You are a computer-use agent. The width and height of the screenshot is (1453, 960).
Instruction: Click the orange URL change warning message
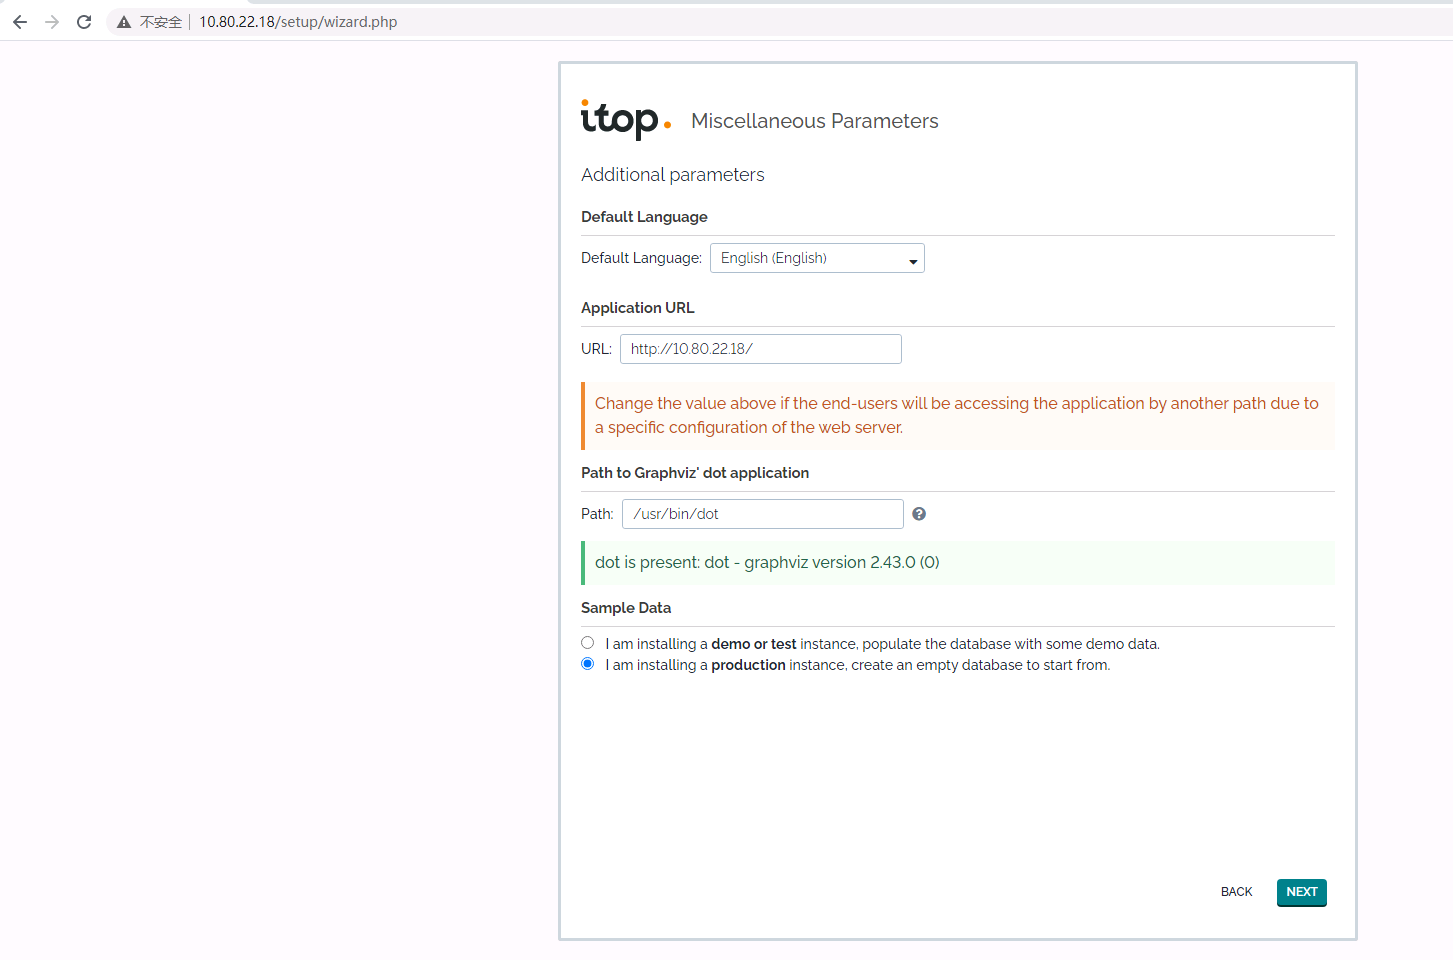pyautogui.click(x=957, y=415)
